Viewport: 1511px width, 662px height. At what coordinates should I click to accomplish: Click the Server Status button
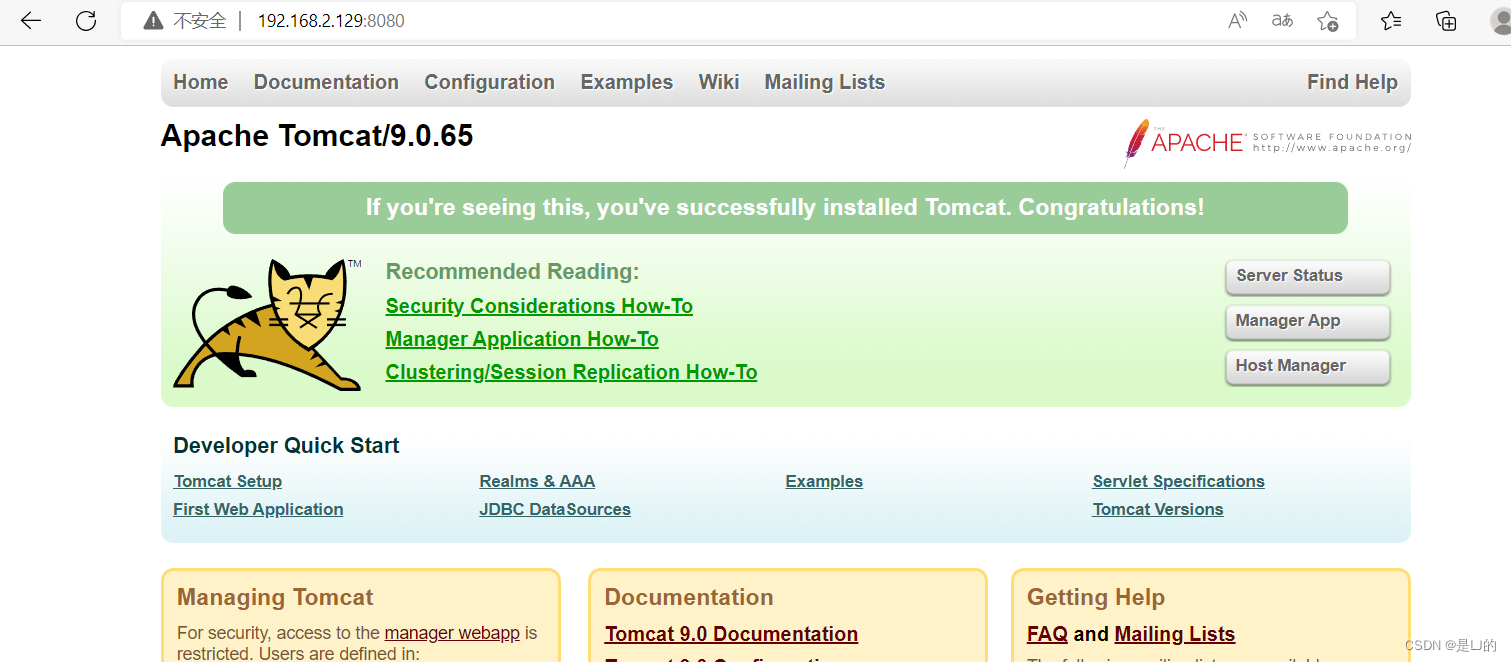[1308, 277]
